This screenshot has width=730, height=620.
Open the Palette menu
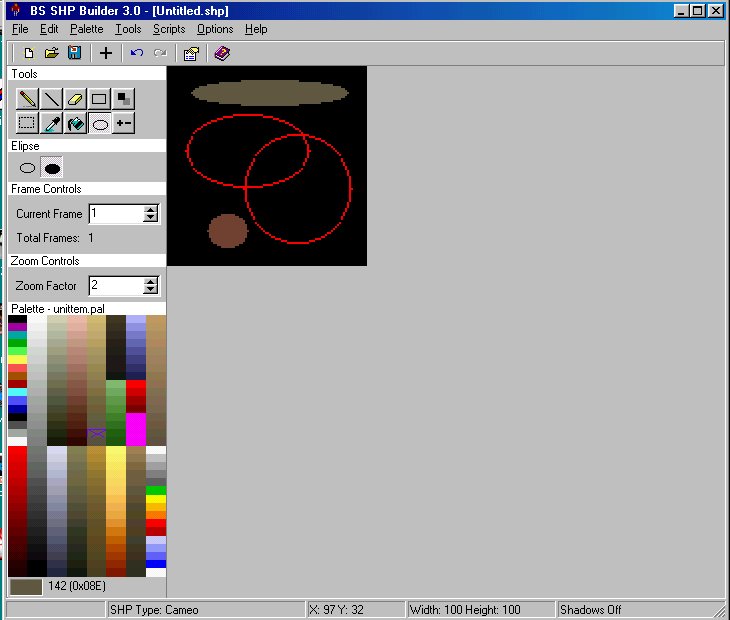pyautogui.click(x=86, y=29)
